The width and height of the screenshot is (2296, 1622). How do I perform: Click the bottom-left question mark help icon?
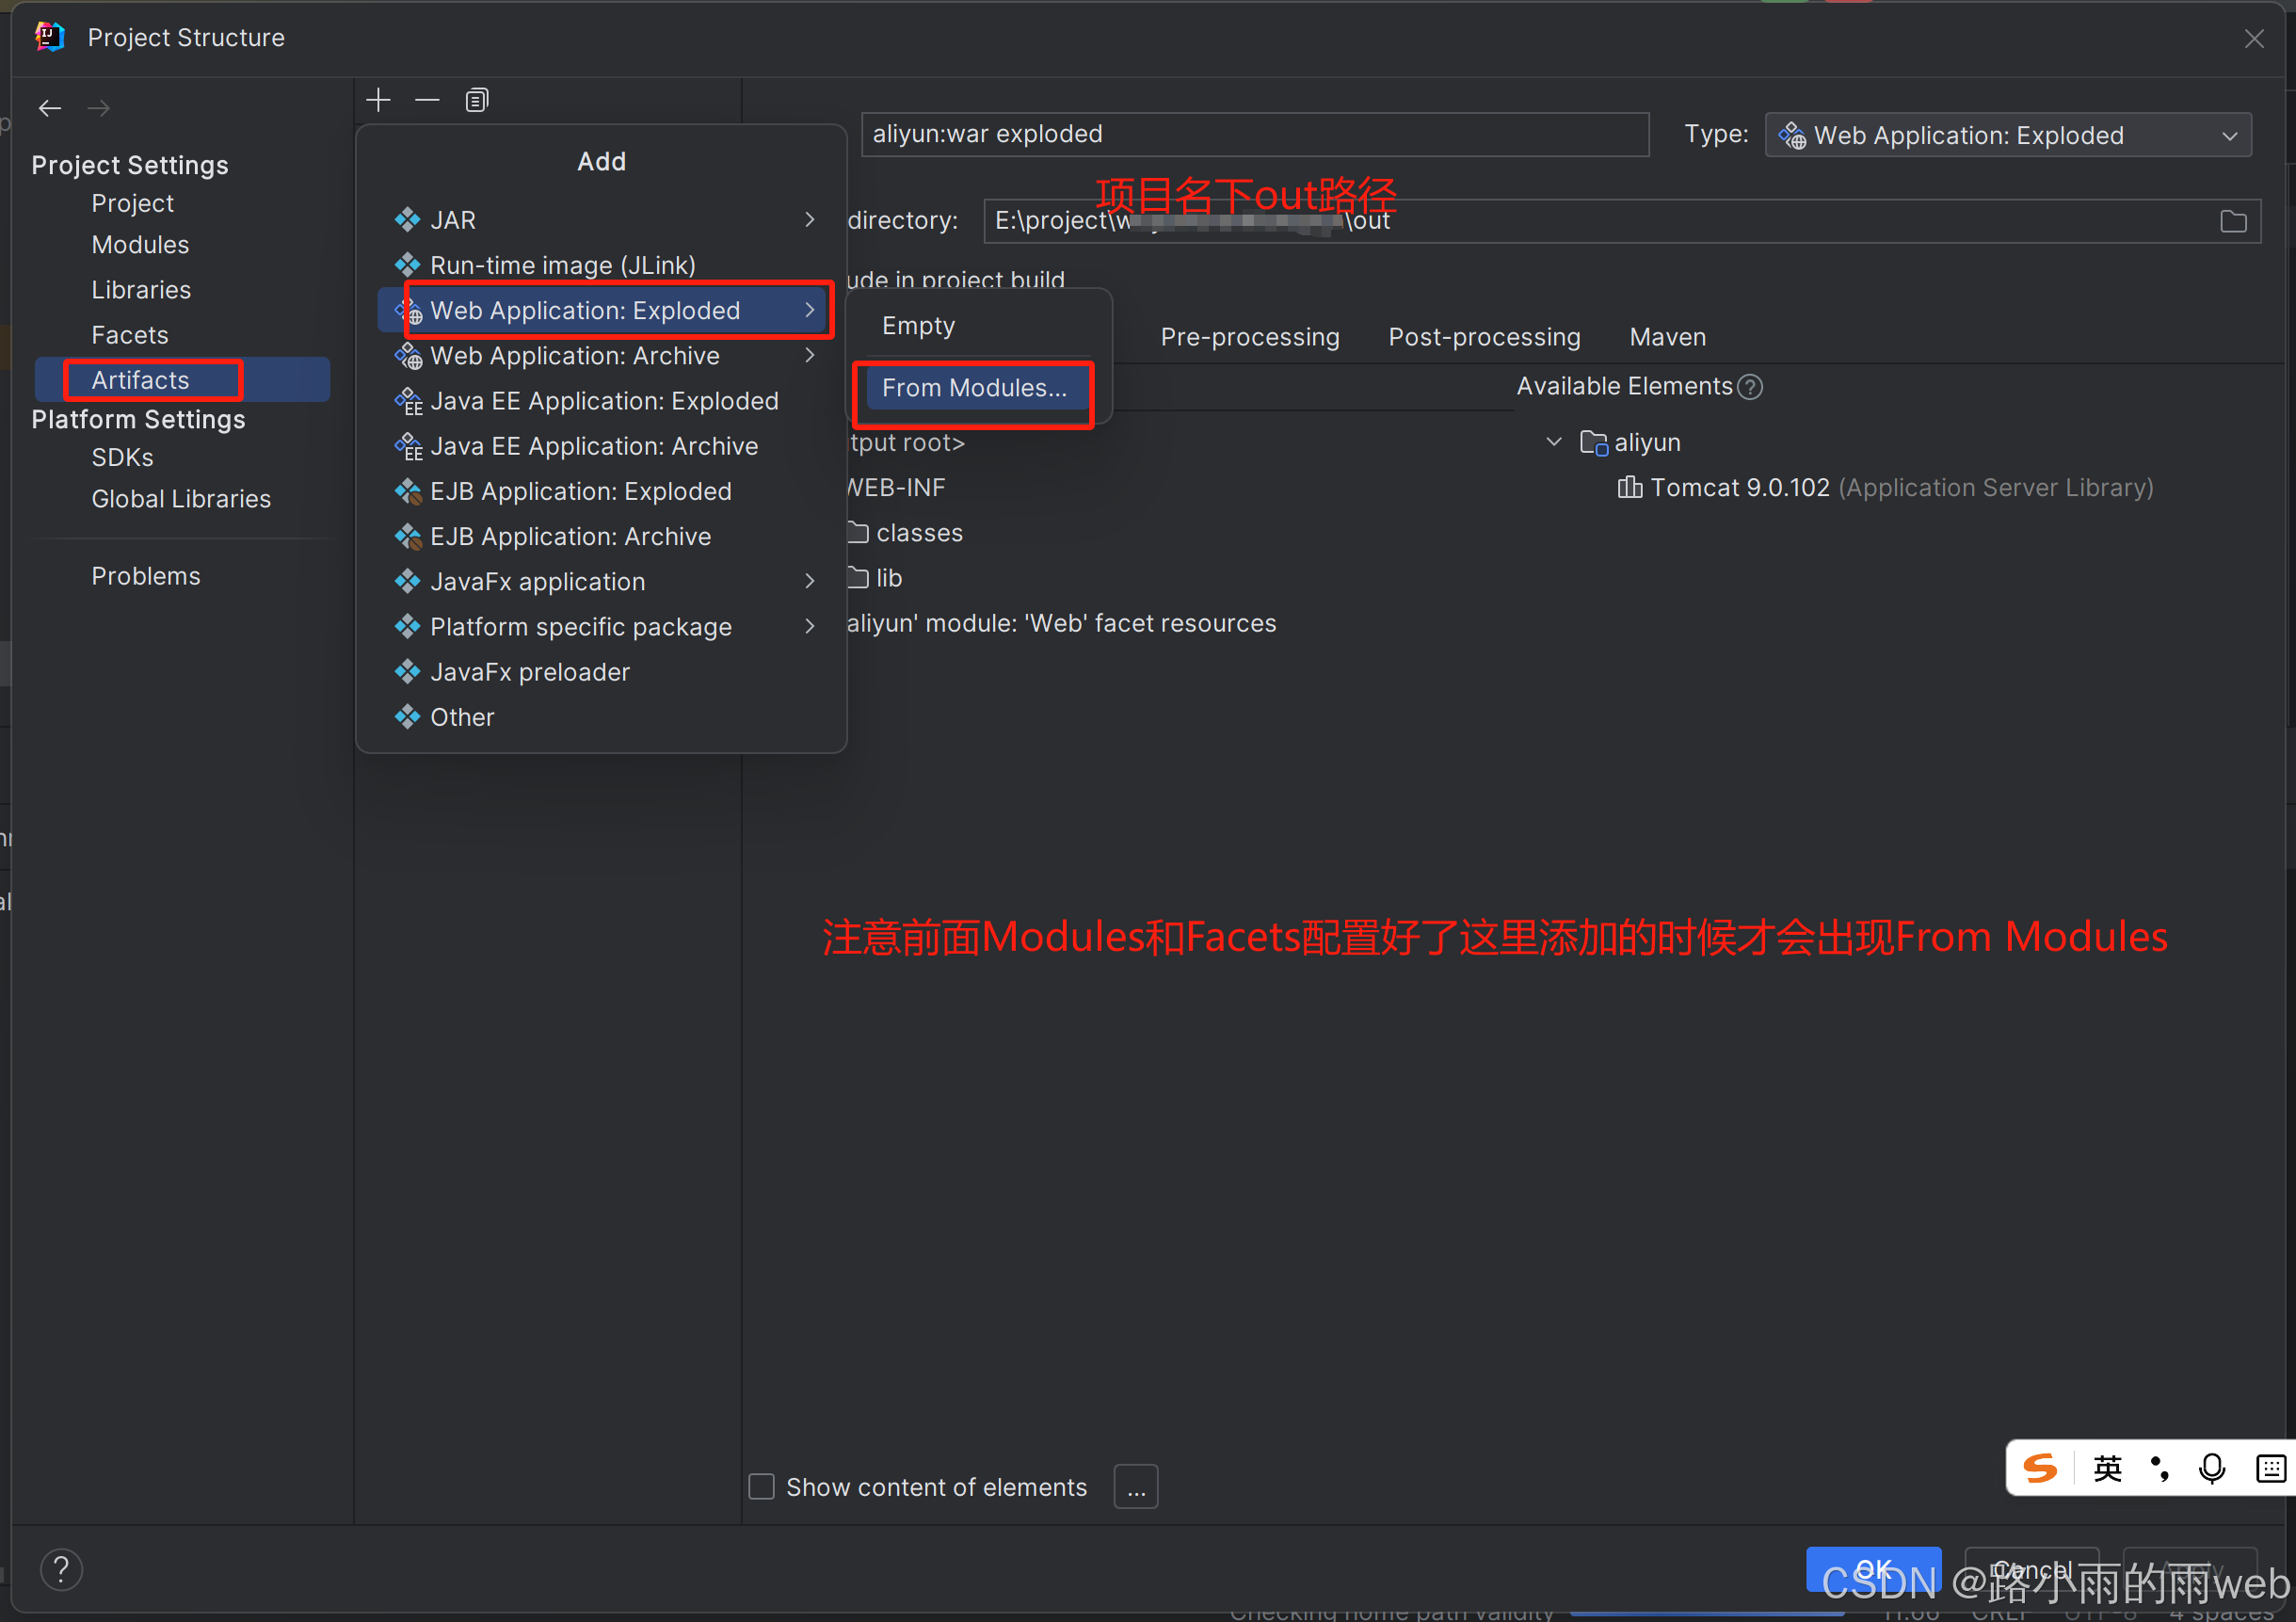pos(61,1569)
